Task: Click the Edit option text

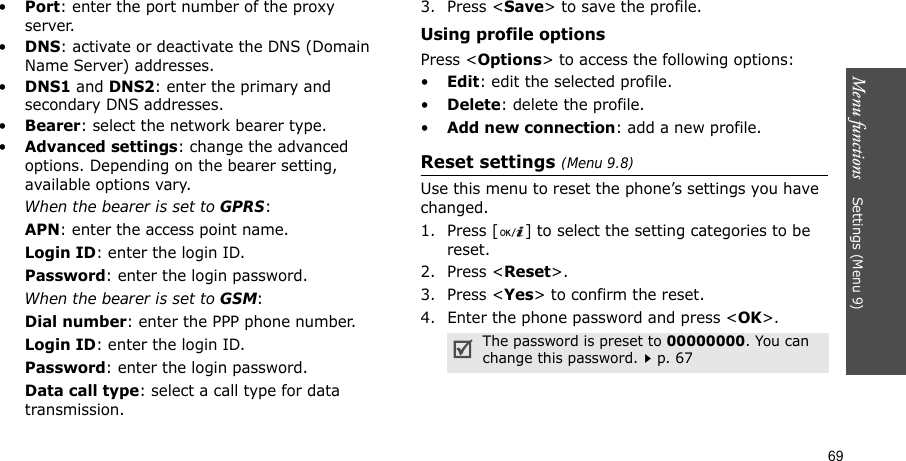Action: pyautogui.click(x=463, y=80)
